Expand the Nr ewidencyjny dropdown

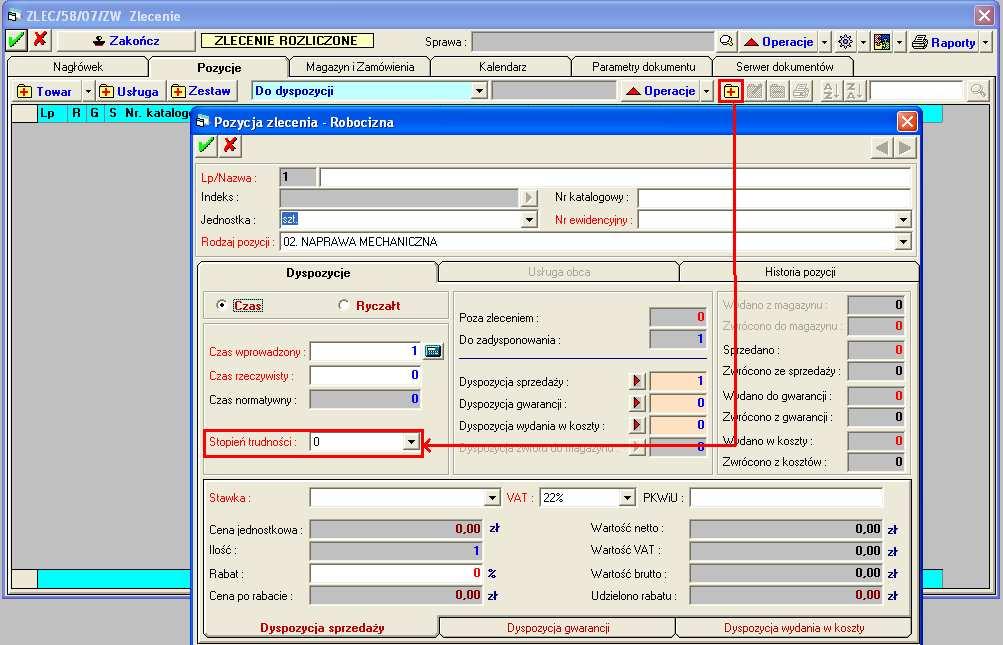pos(903,219)
